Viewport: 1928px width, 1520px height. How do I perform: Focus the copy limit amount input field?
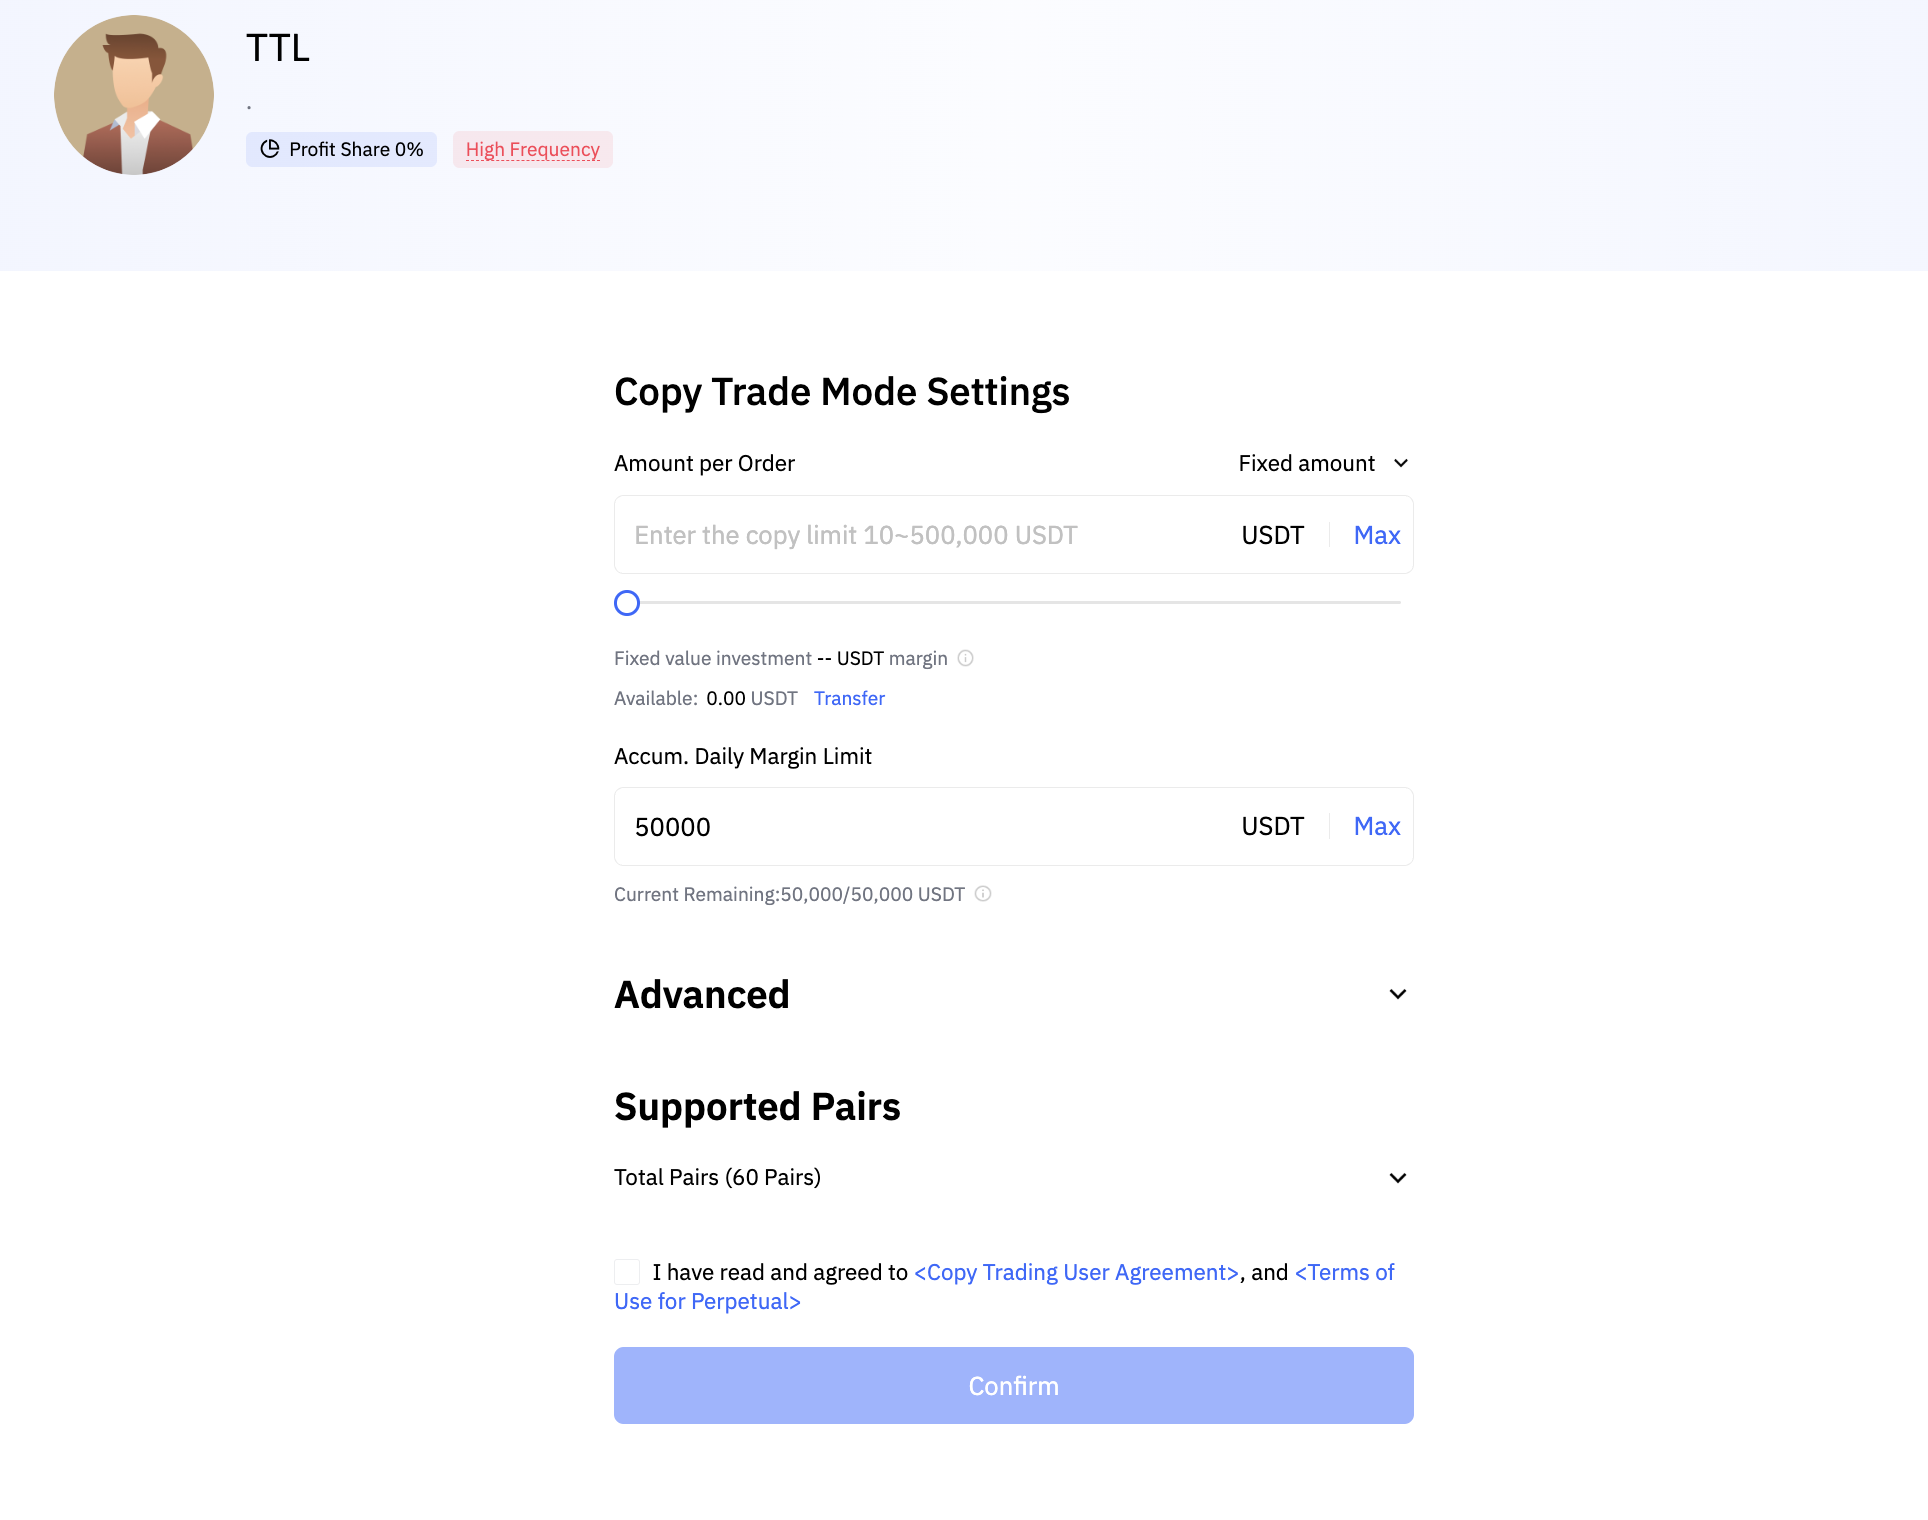click(x=920, y=535)
